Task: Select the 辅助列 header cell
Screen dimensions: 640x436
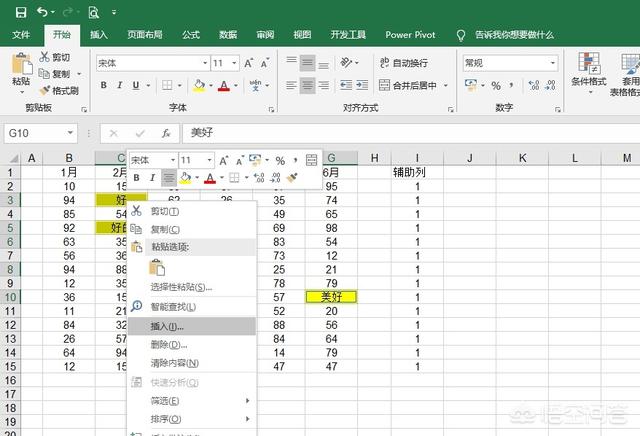Action: click(x=417, y=172)
